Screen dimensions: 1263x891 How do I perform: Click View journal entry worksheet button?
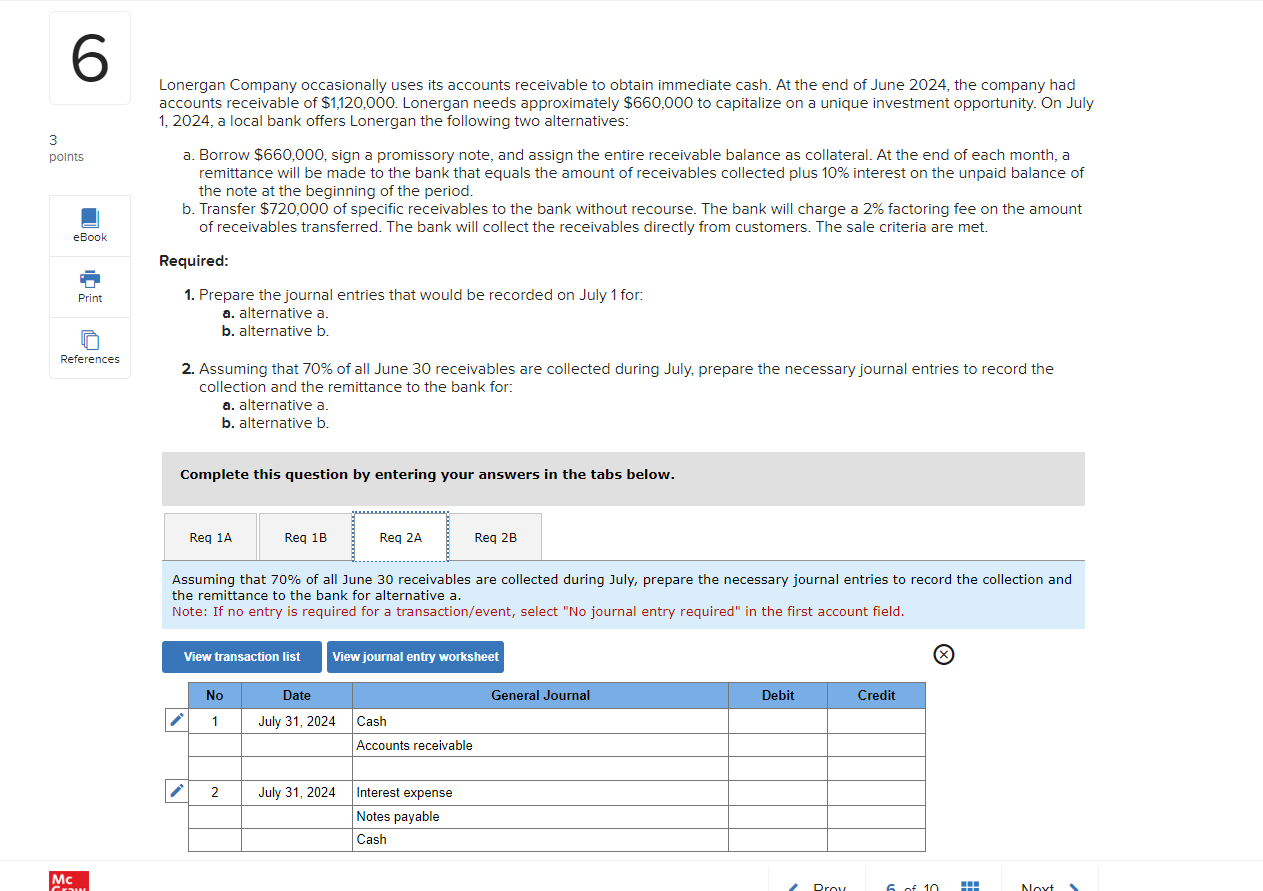(415, 657)
